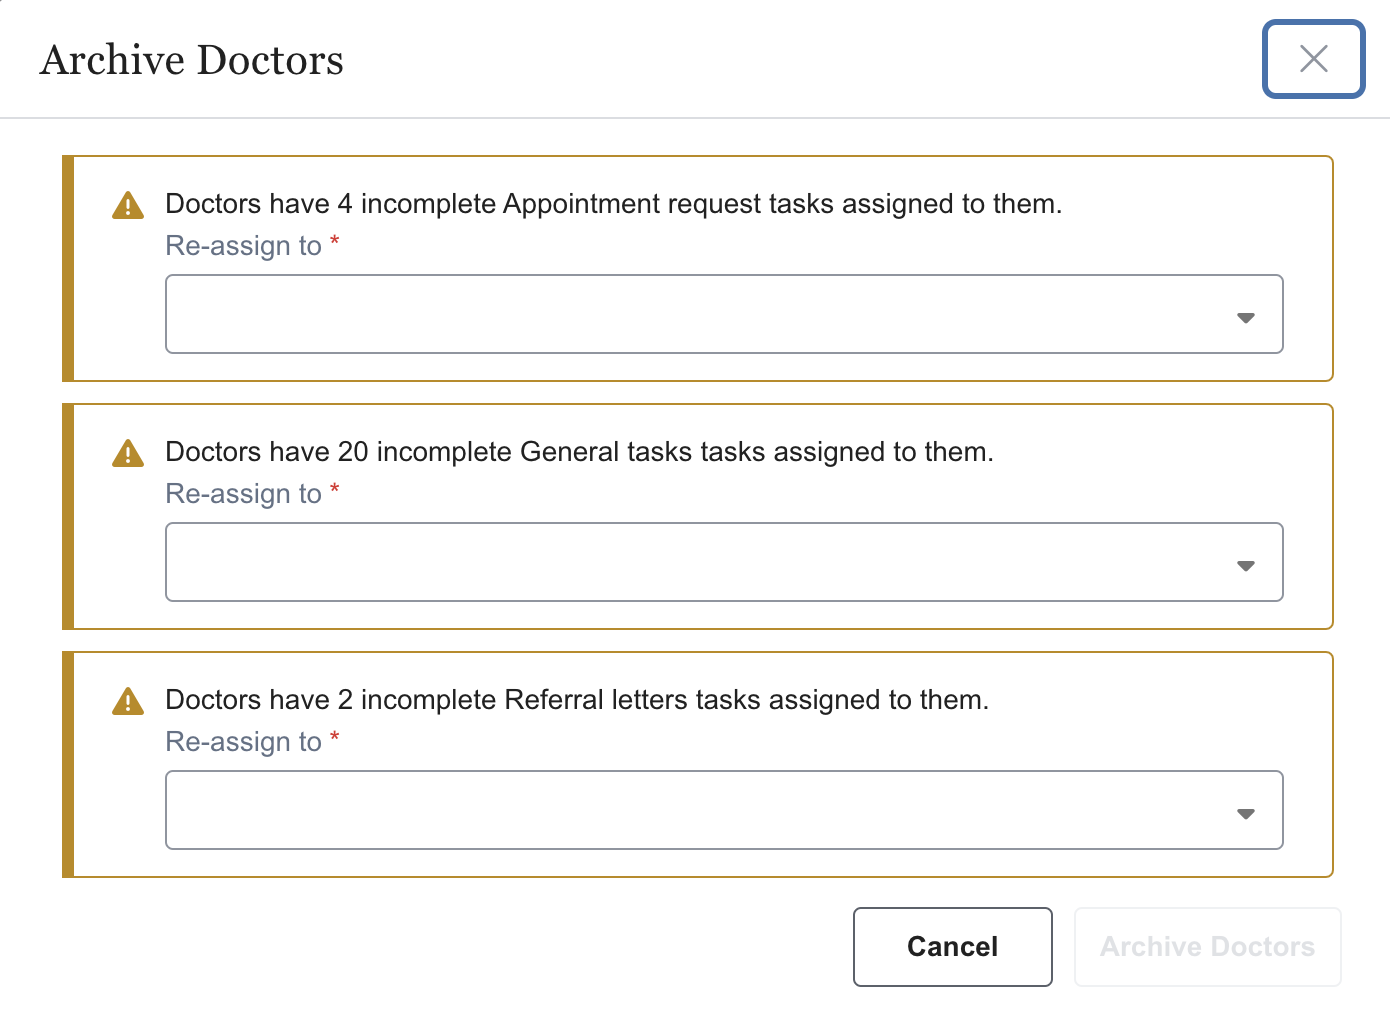The height and width of the screenshot is (1010, 1390).
Task: Select the Re-assign to label in the first warning
Action: [x=245, y=245]
